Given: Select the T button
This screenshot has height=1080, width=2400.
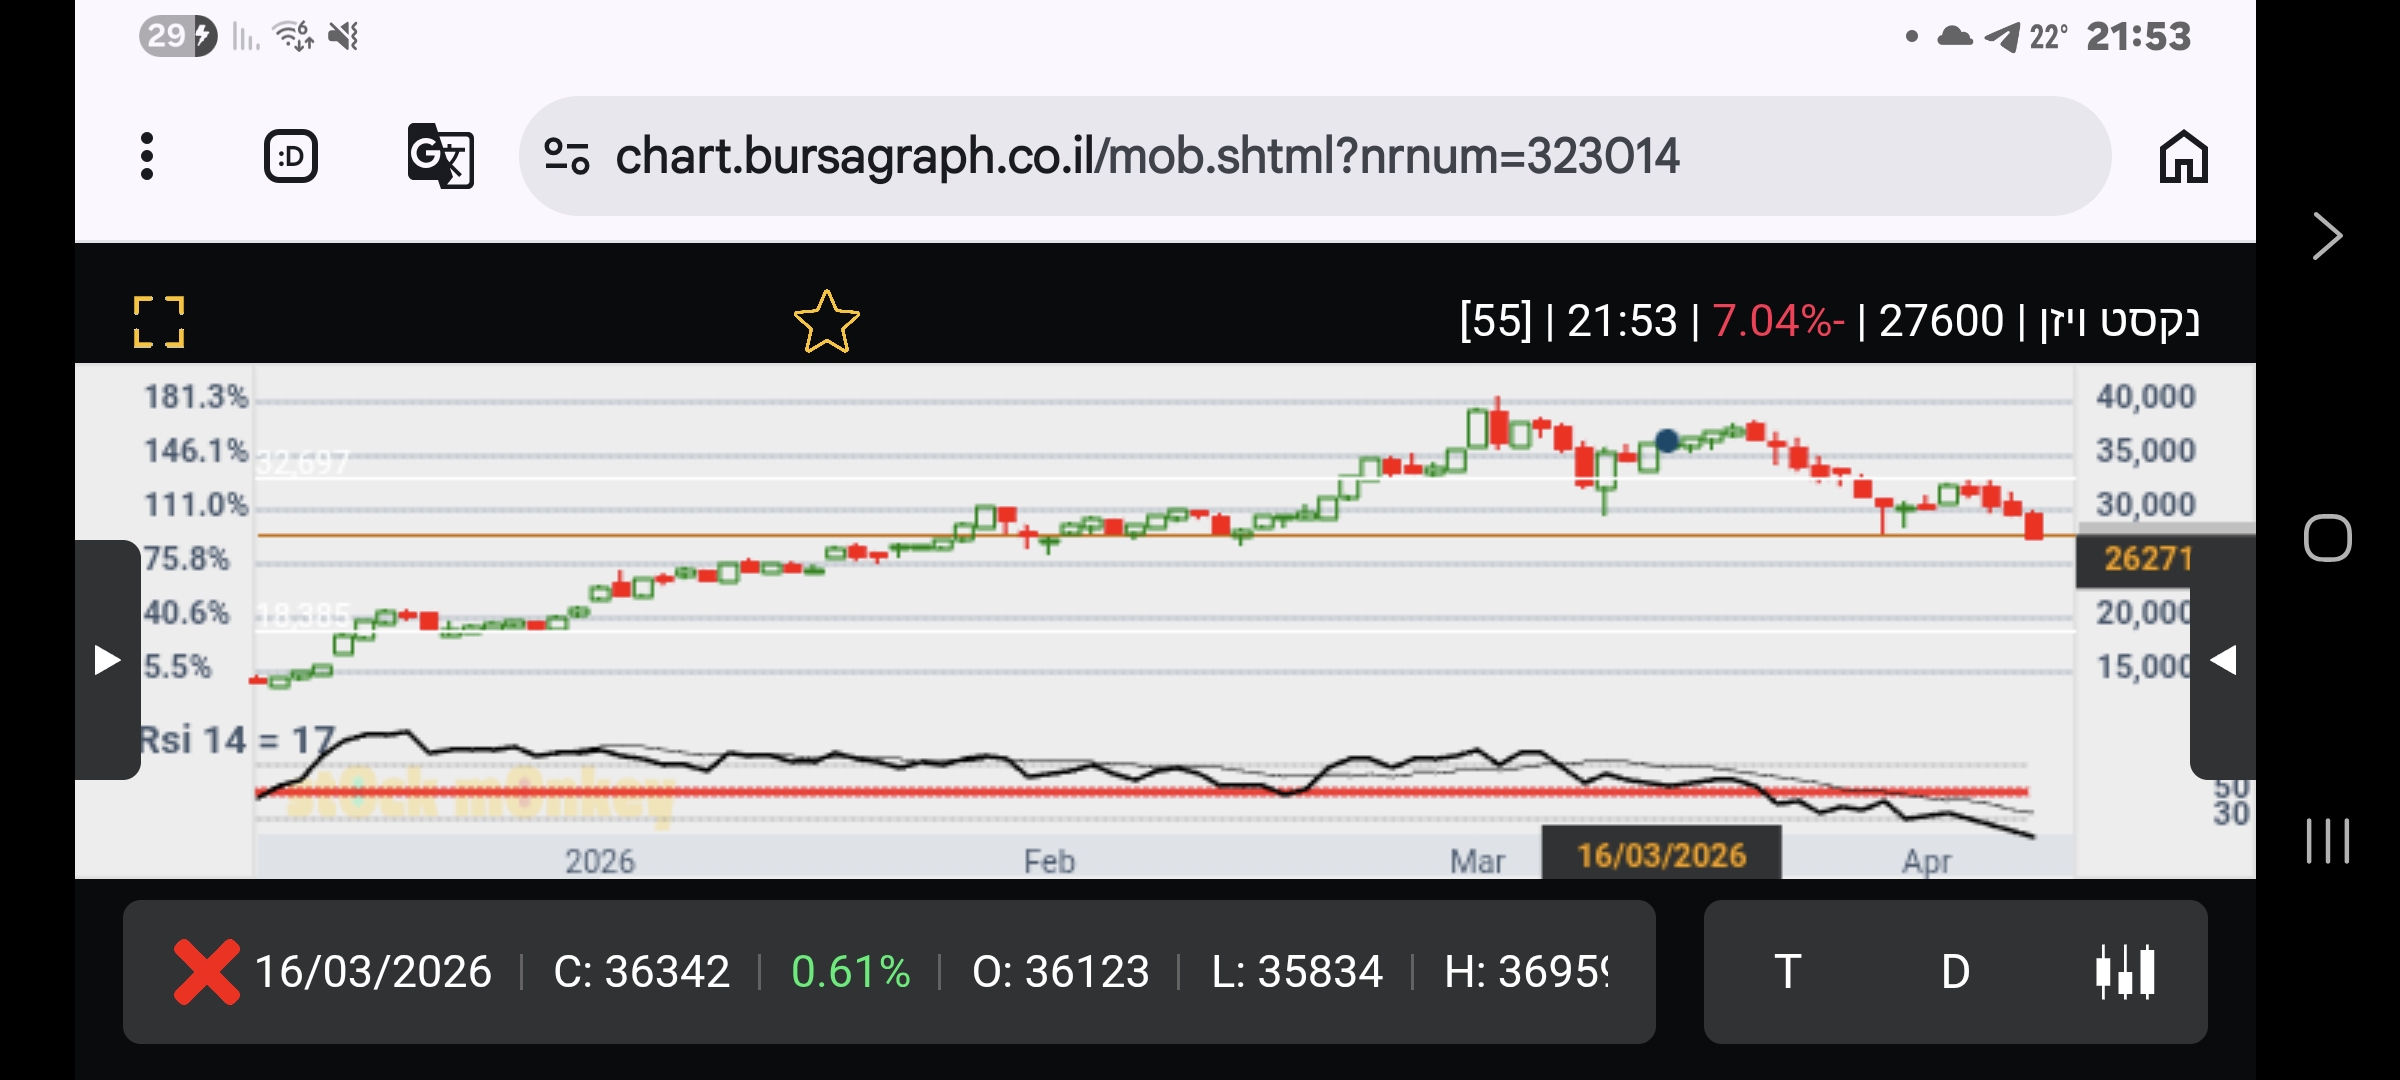Looking at the screenshot, I should [x=1788, y=971].
